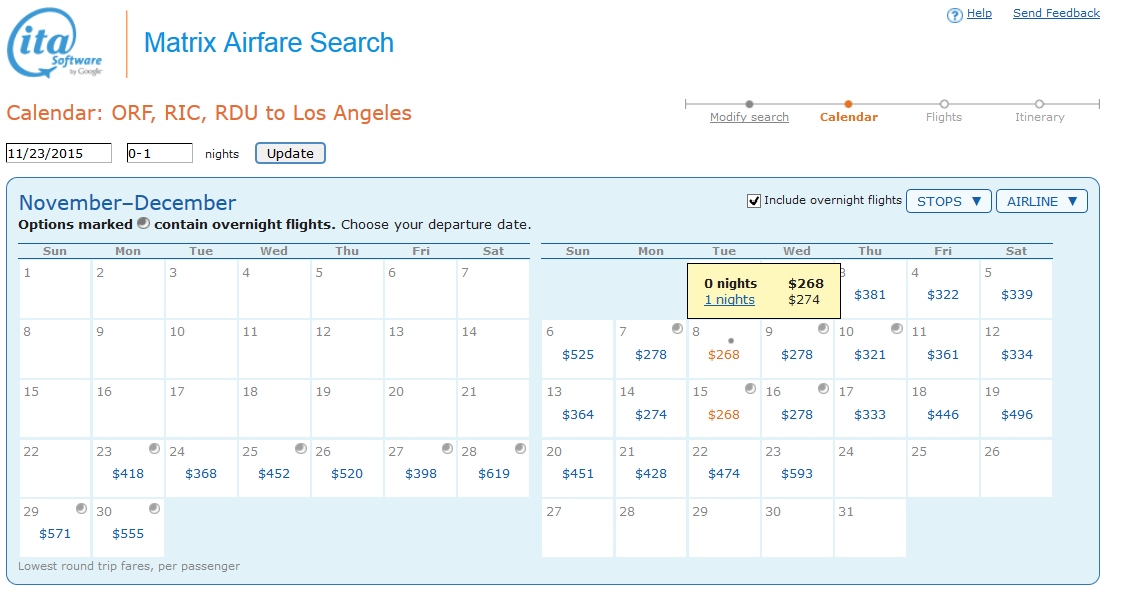This screenshot has height=605, width=1123.
Task: Click overnight icon on December 7
Action: pos(677,329)
